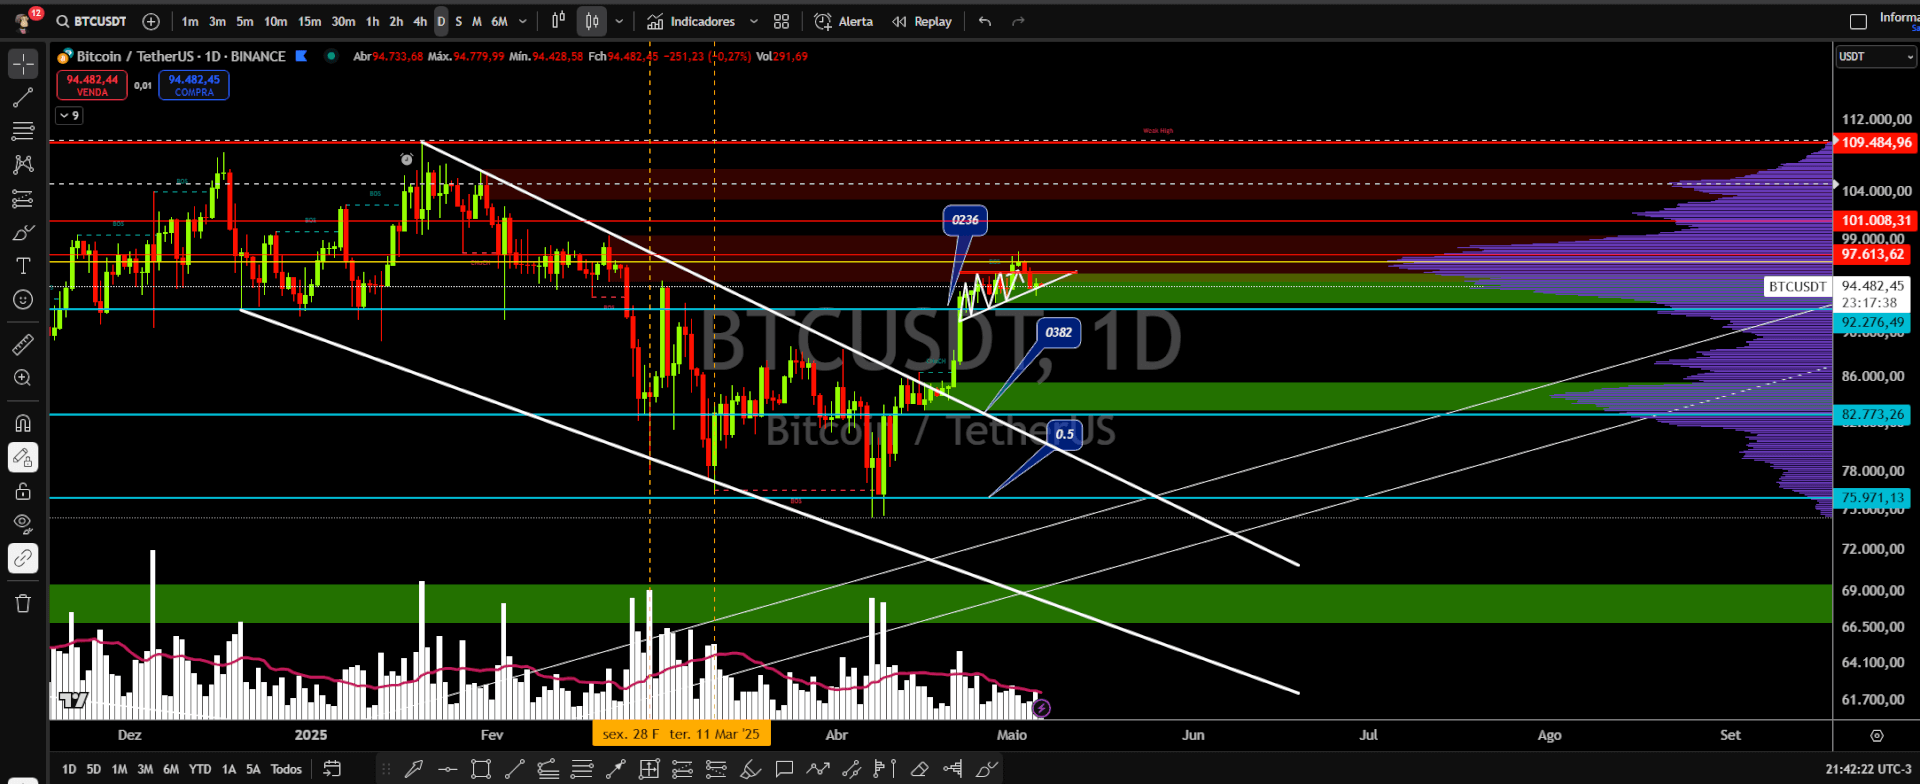Expand the timeframe list chevron
The height and width of the screenshot is (784, 1920).
point(522,21)
